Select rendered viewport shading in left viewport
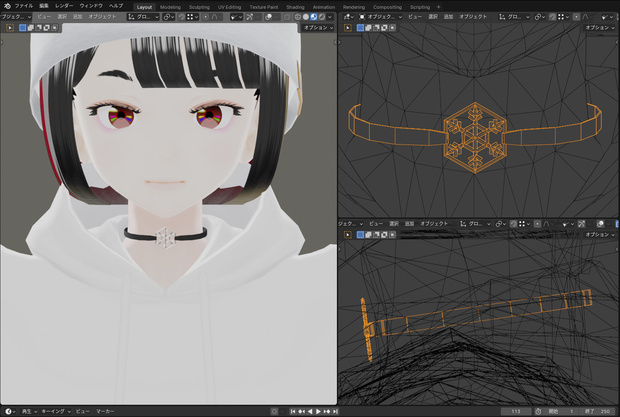620x417 pixels. pyautogui.click(x=322, y=17)
